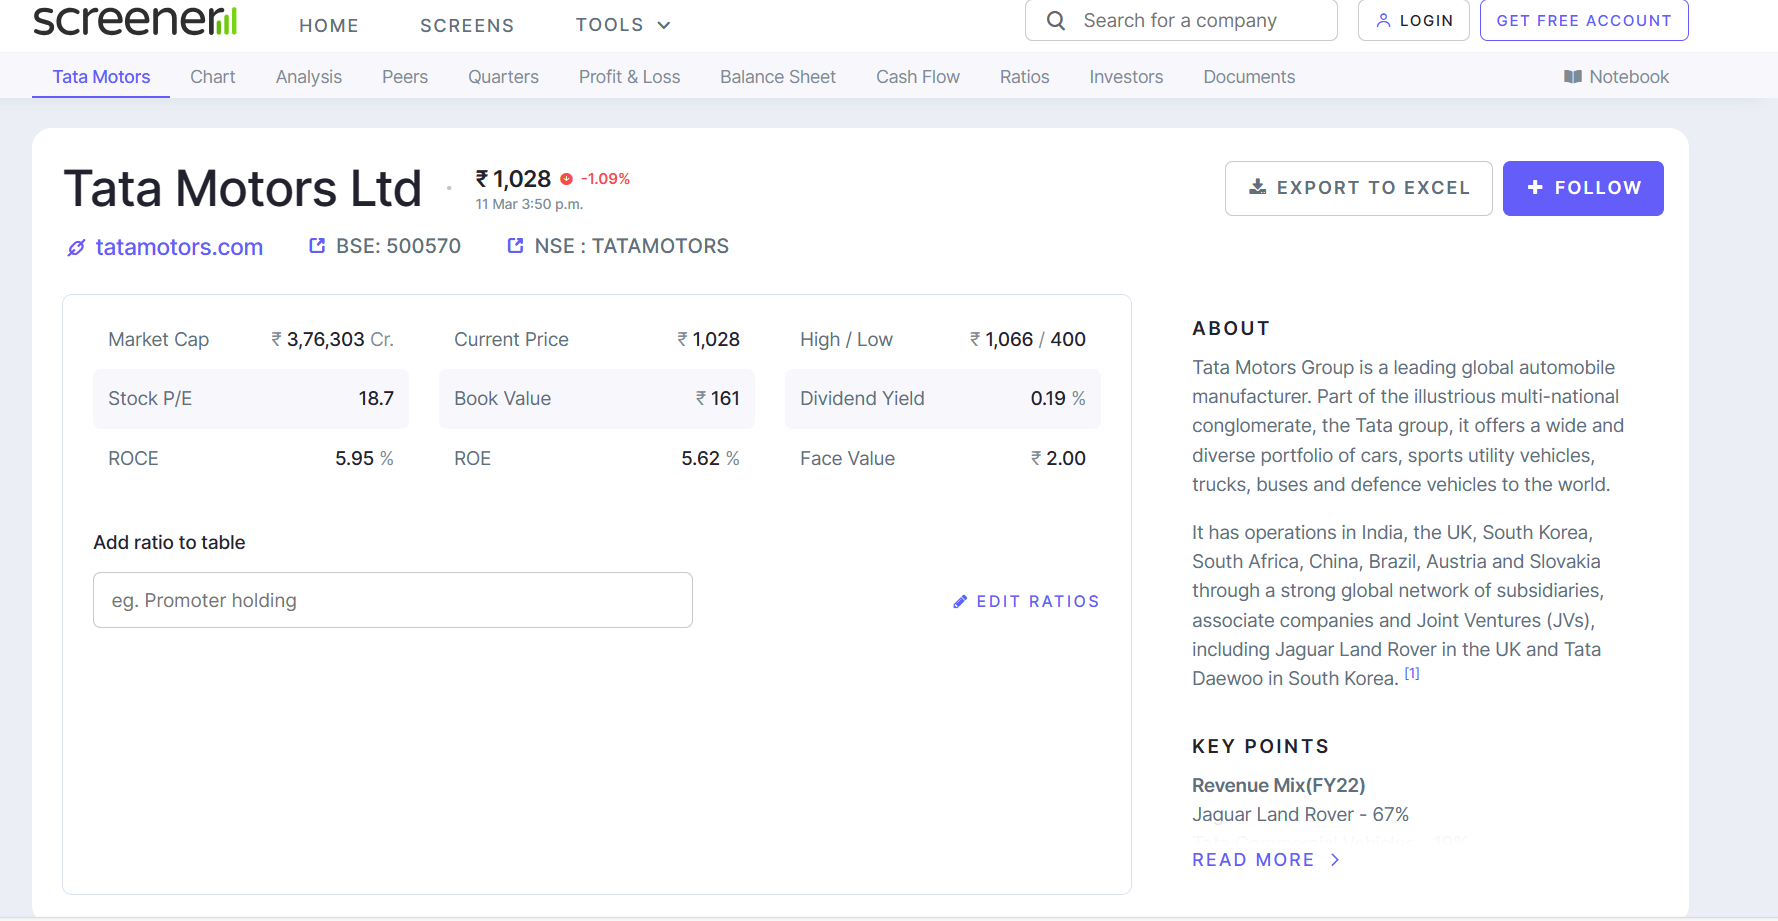Click the Screener logo
Image resolution: width=1778 pixels, height=921 pixels.
135,19
